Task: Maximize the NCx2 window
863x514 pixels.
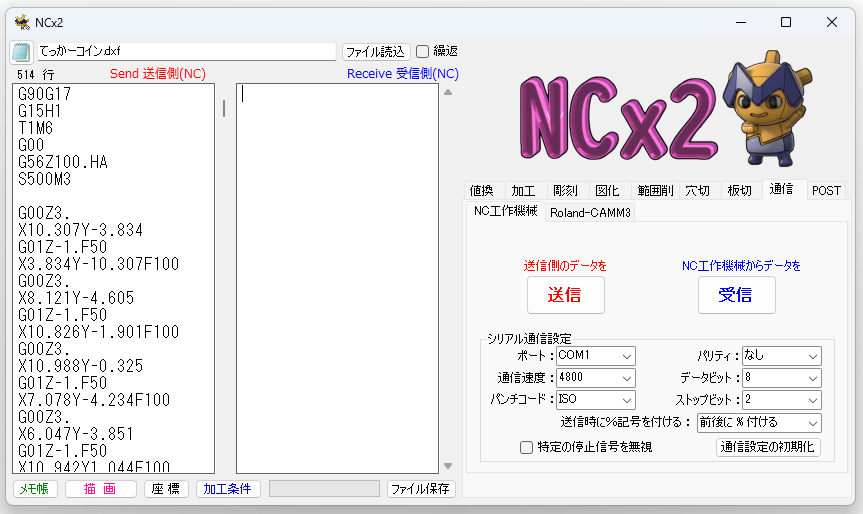Action: click(x=786, y=22)
